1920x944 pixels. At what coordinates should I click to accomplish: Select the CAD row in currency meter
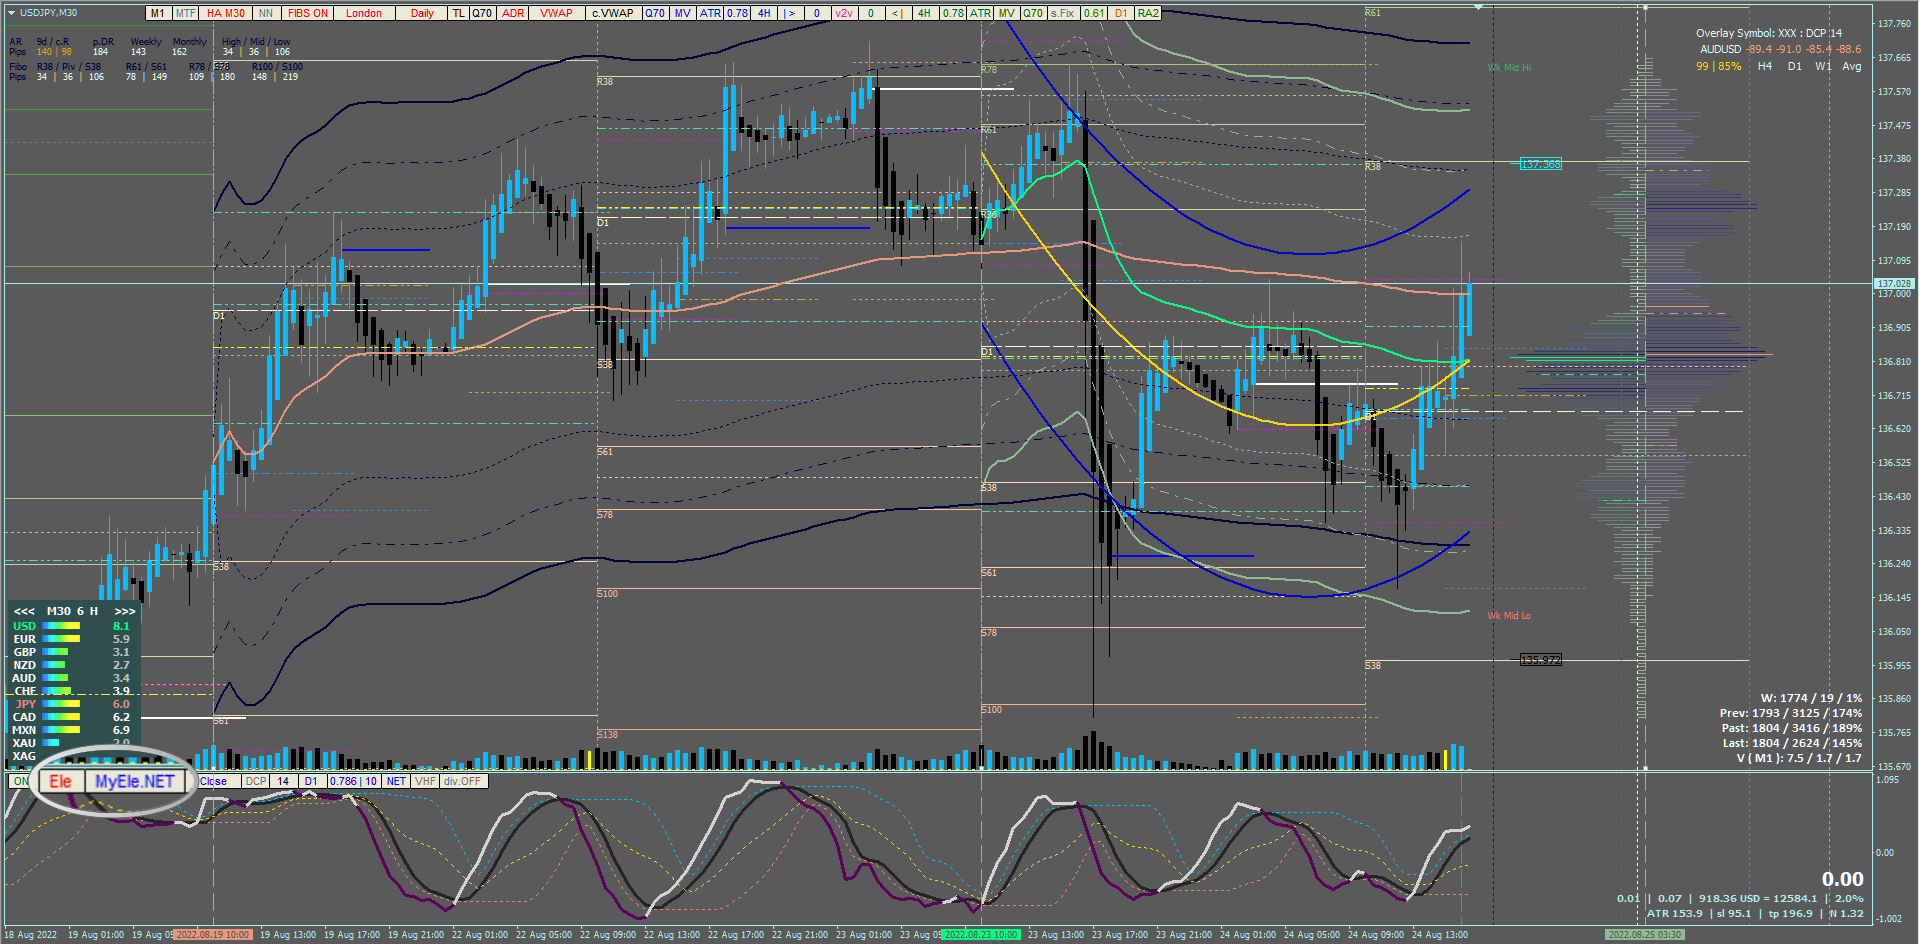(70, 717)
